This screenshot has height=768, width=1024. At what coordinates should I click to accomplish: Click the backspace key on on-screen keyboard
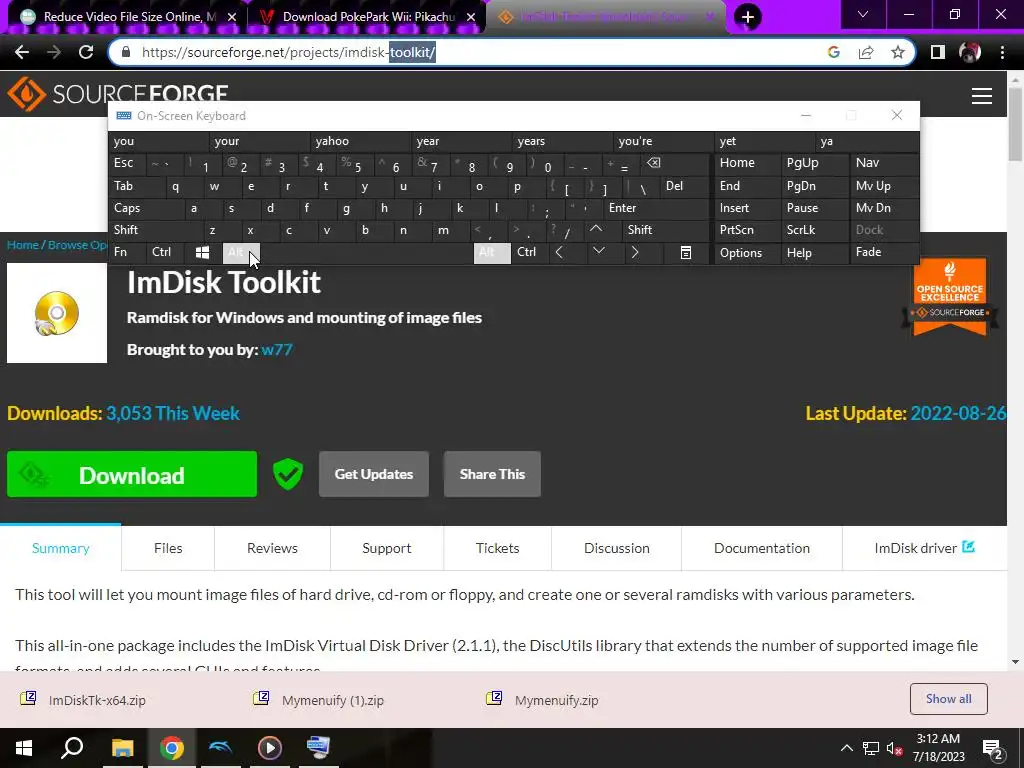[654, 163]
